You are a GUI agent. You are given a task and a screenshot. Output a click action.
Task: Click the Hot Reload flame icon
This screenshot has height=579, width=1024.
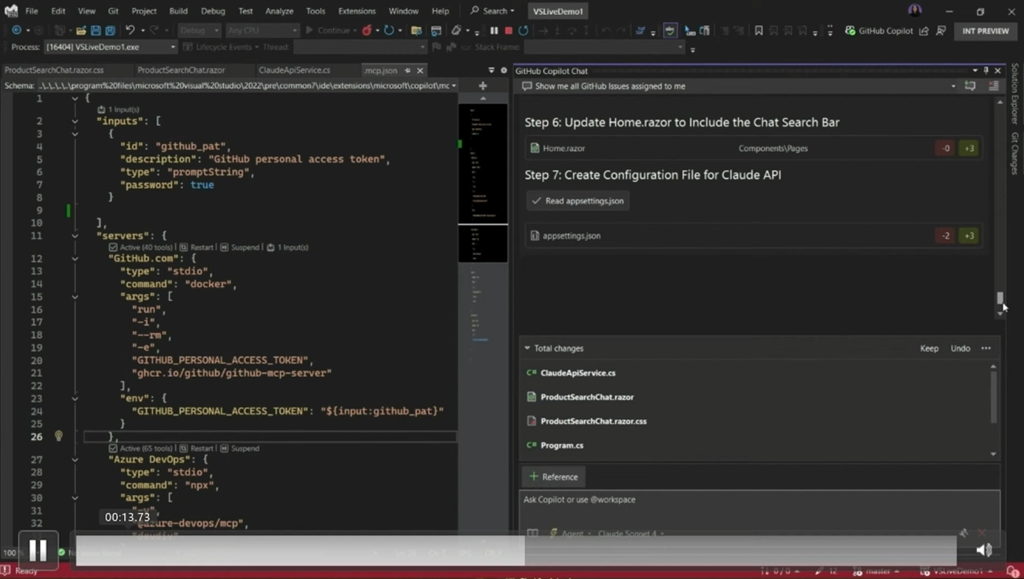click(365, 31)
